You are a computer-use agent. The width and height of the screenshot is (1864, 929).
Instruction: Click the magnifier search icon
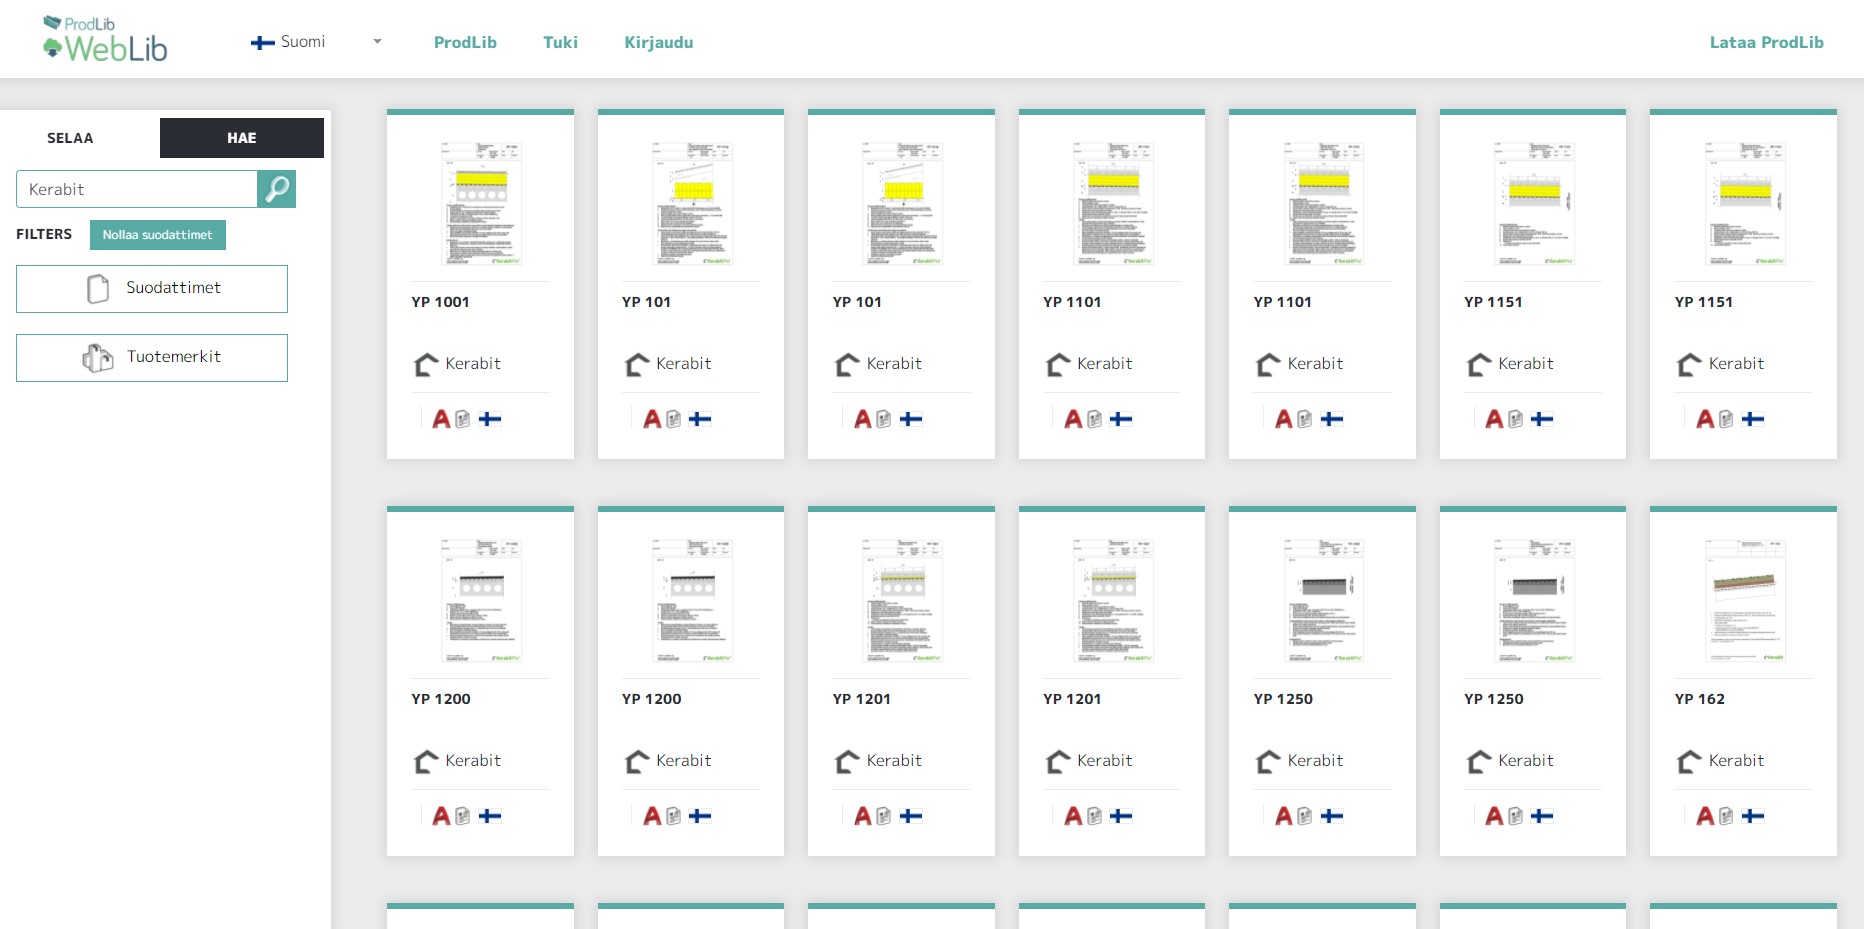pyautogui.click(x=277, y=189)
